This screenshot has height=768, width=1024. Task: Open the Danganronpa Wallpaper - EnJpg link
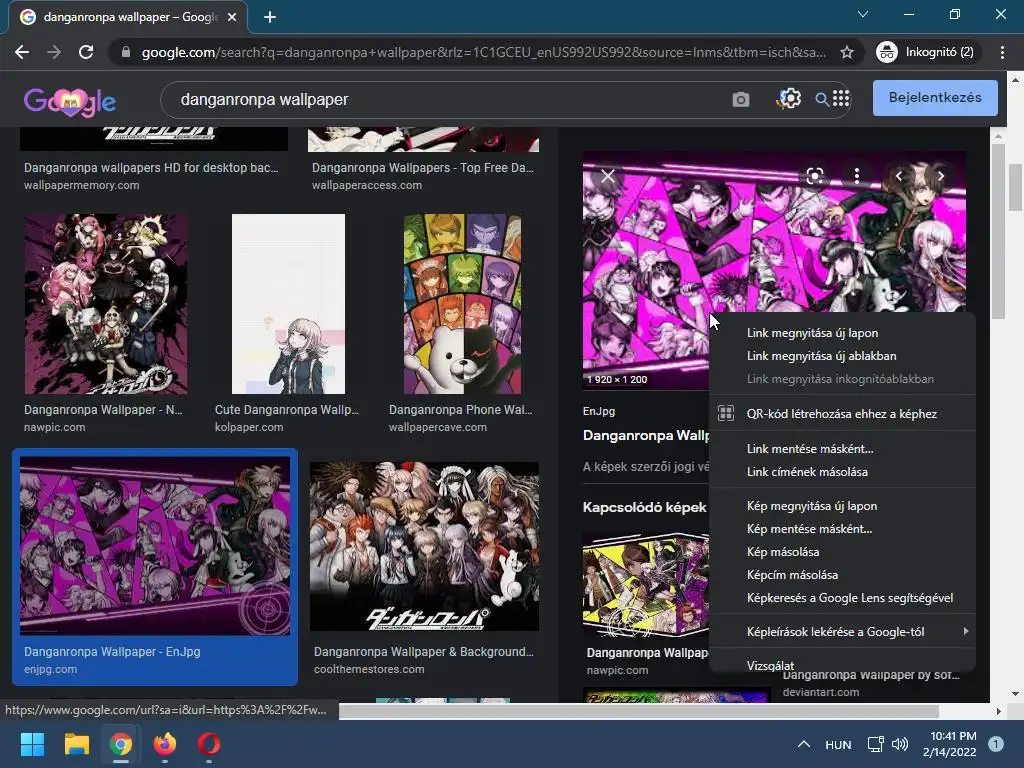[x=112, y=652]
